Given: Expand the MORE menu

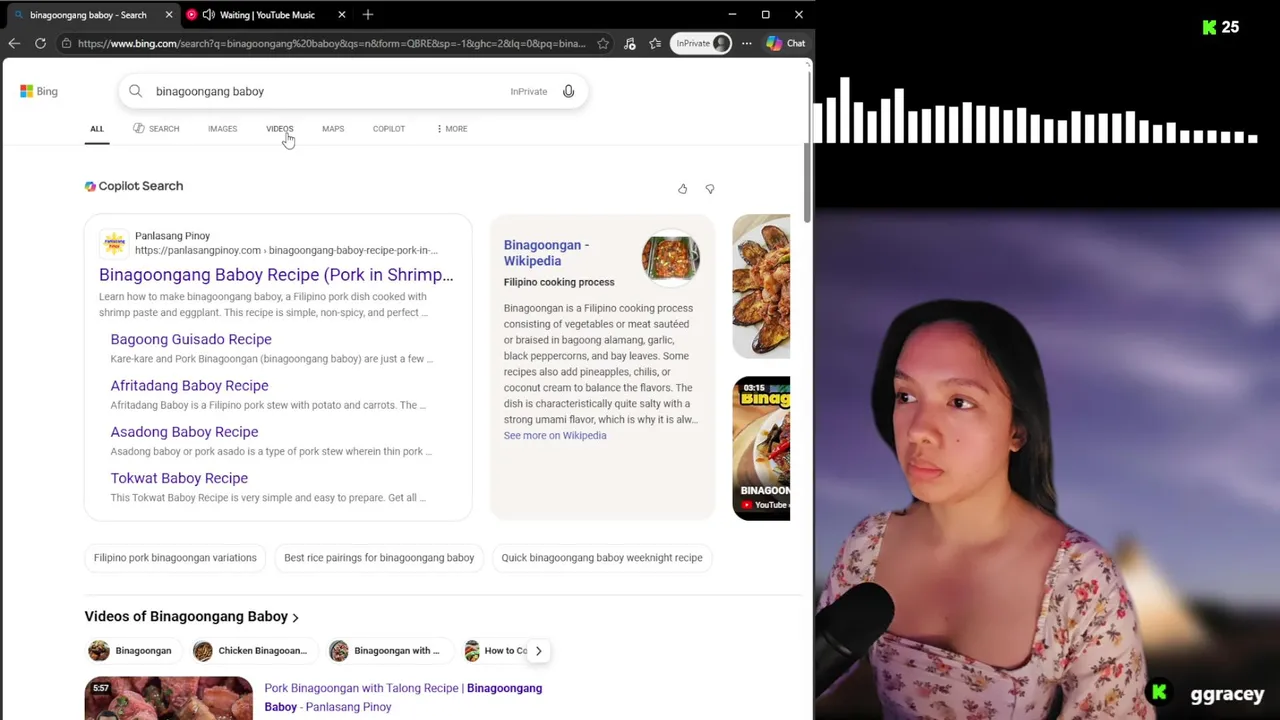Looking at the screenshot, I should [x=452, y=129].
